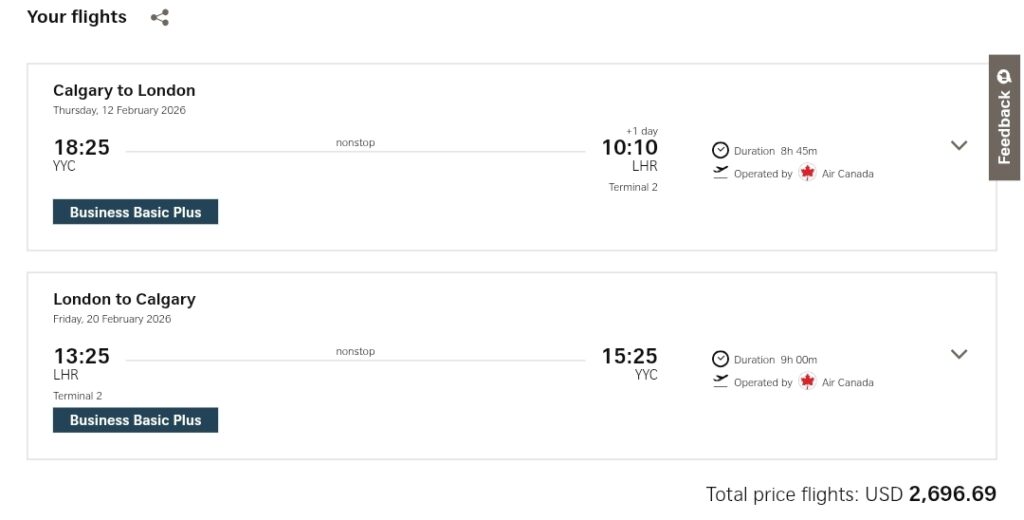Click the speech bubble icon on Feedback tab
Screen dimensions: 1024x520
pyautogui.click(x=1005, y=77)
